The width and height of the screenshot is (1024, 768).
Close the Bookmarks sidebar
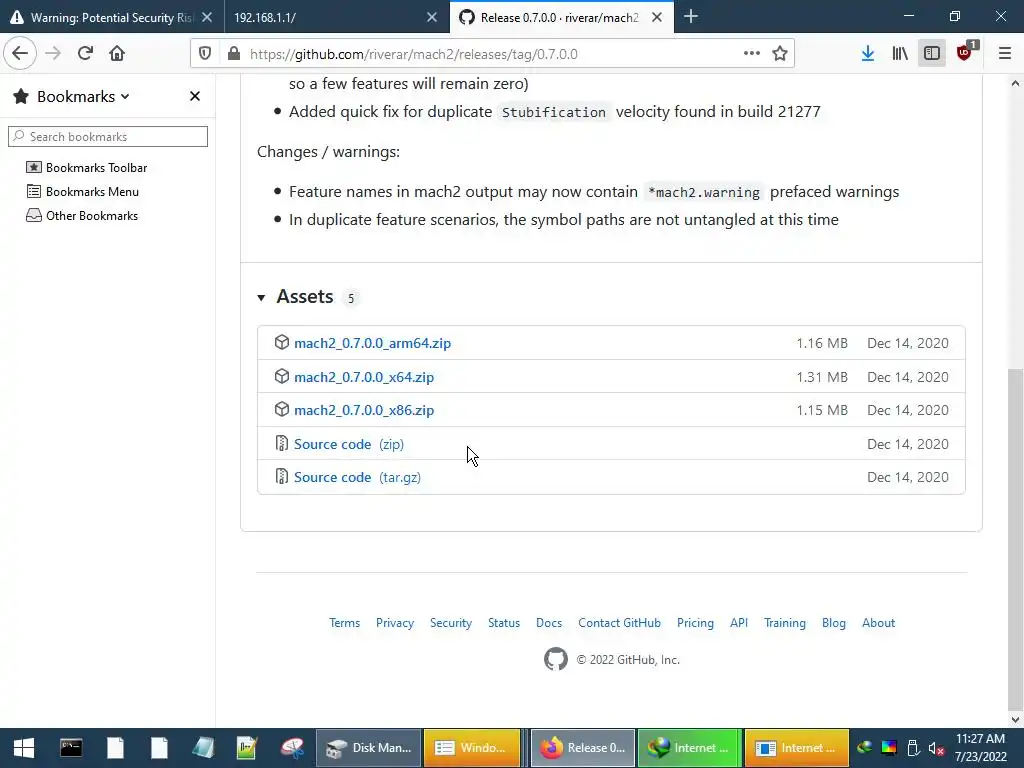click(x=195, y=97)
